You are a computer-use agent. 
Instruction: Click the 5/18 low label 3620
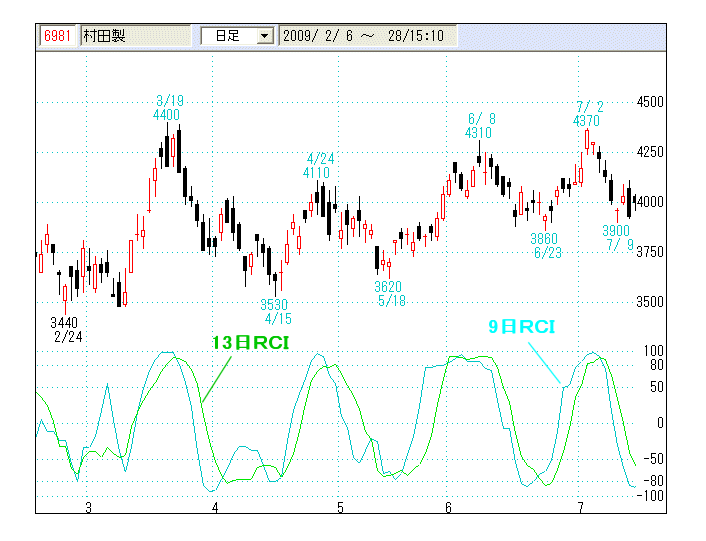388,286
